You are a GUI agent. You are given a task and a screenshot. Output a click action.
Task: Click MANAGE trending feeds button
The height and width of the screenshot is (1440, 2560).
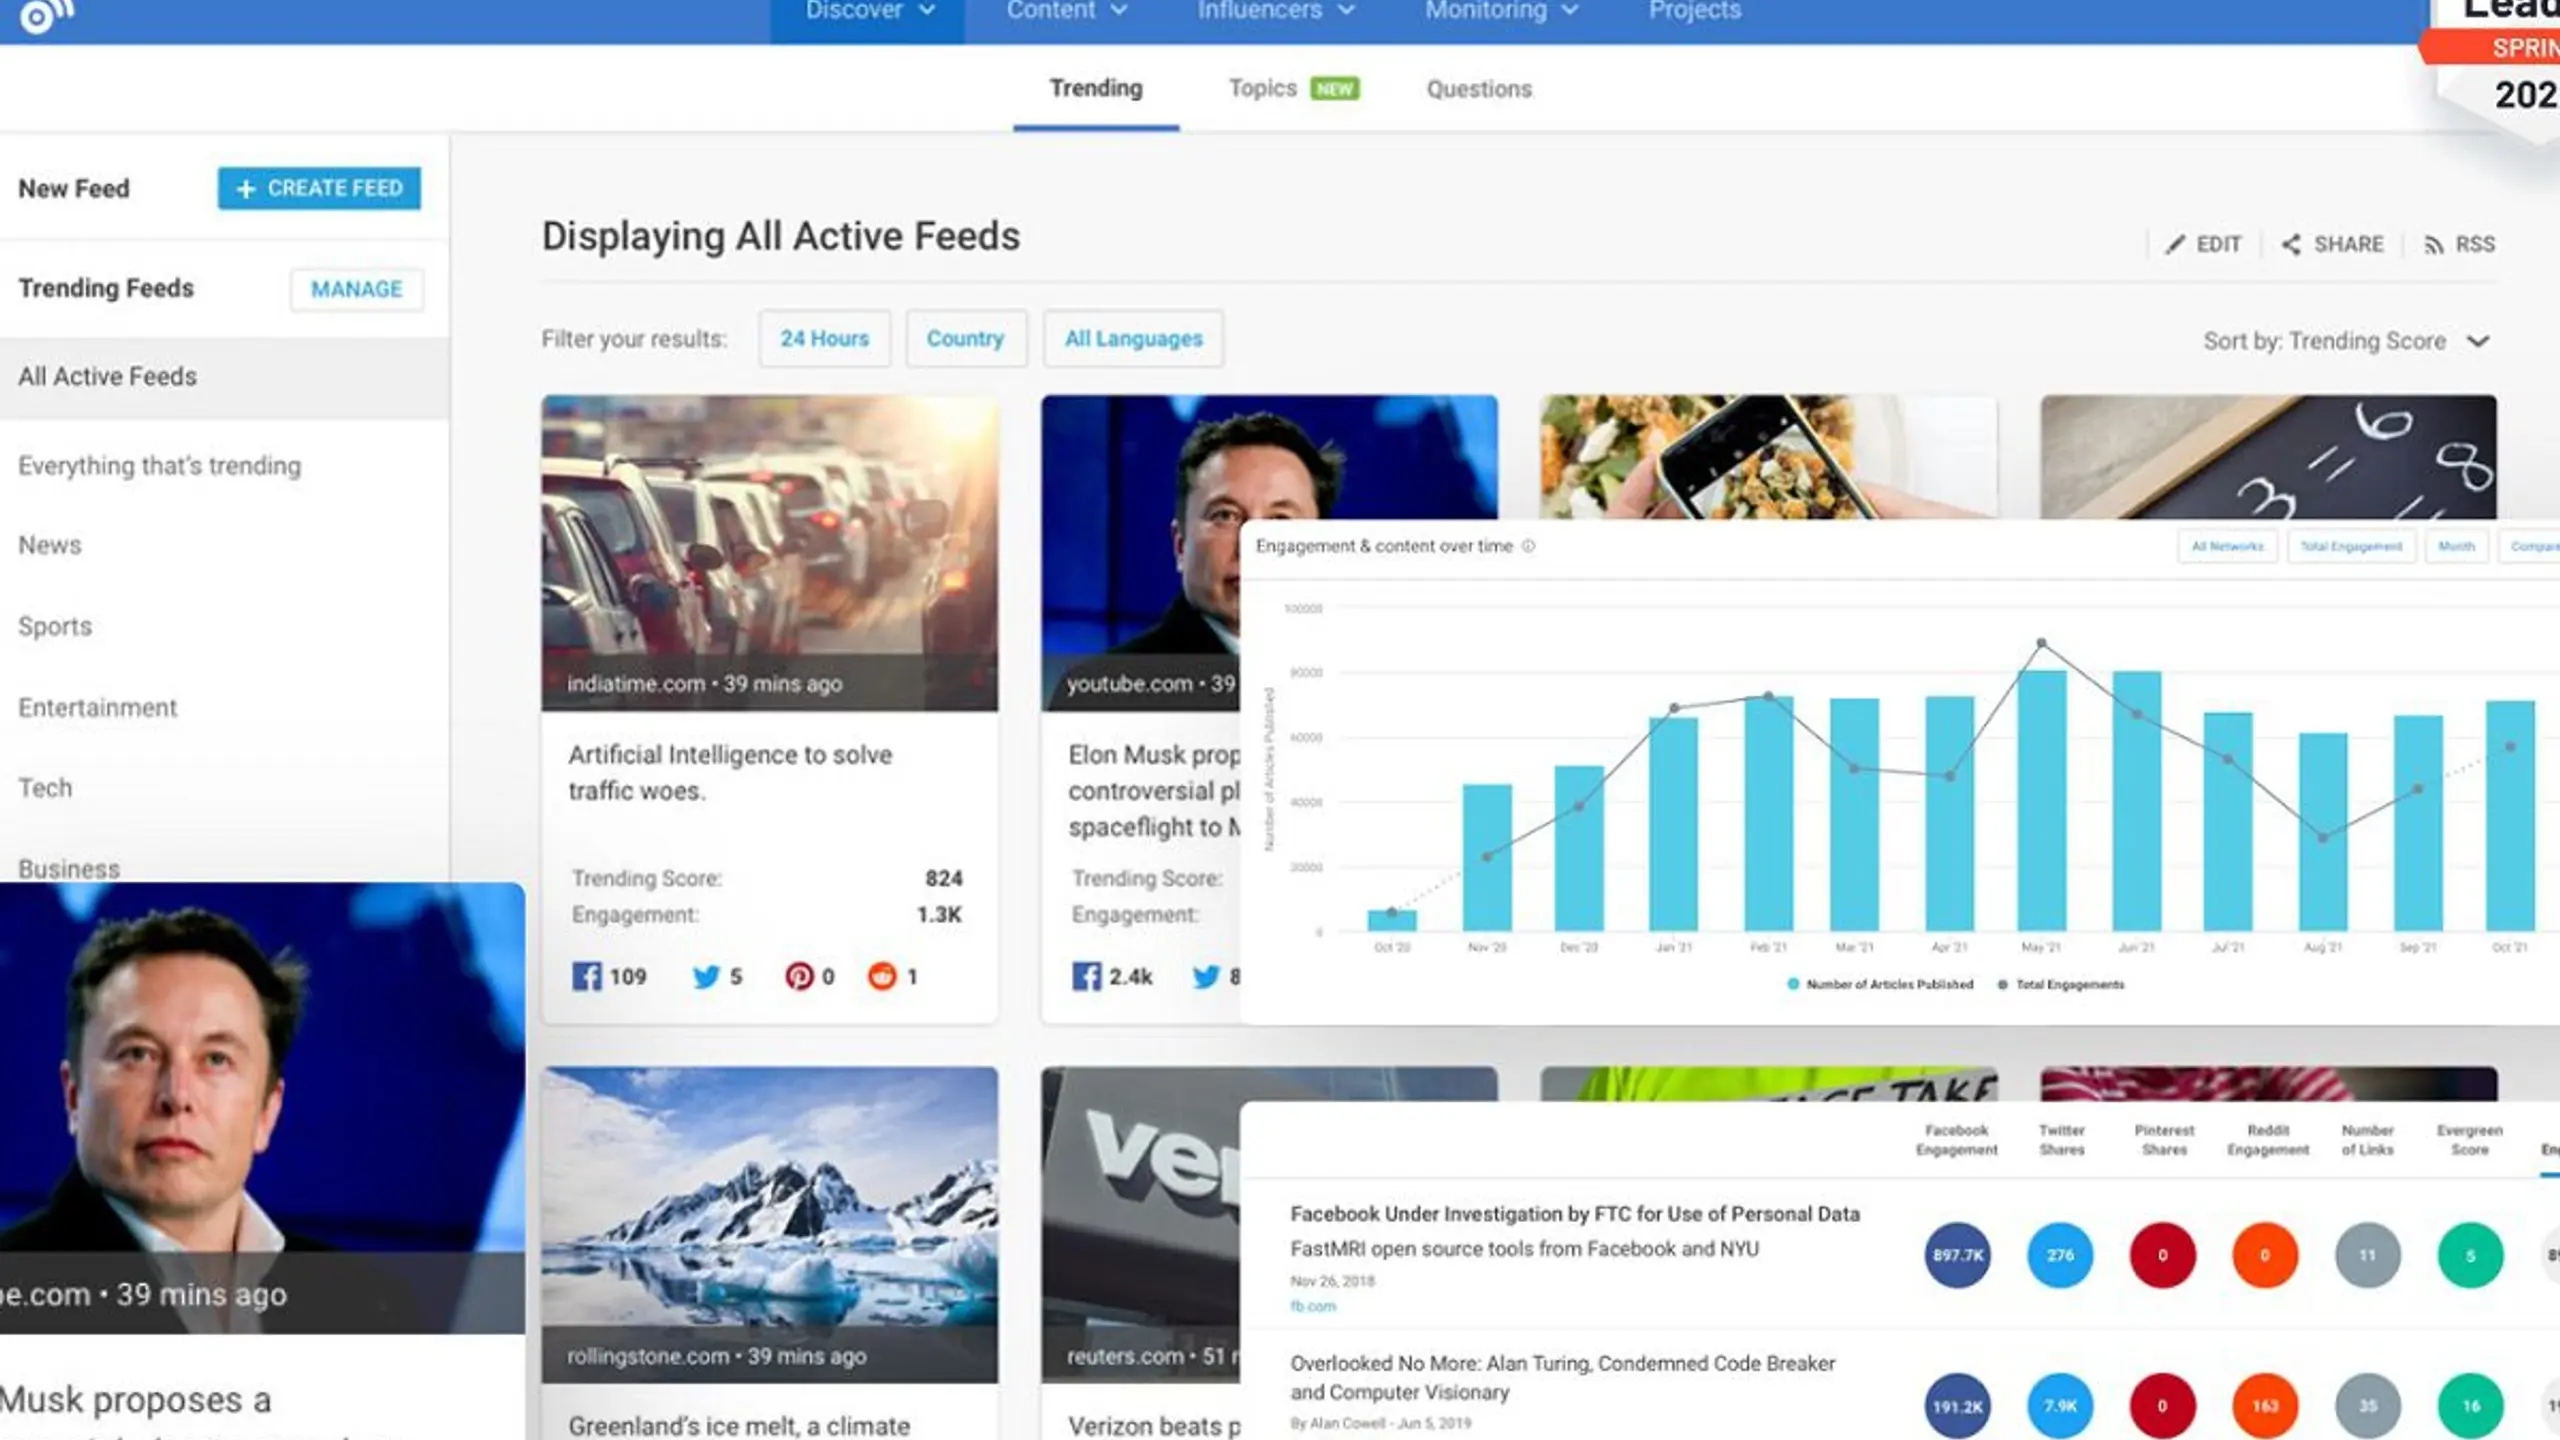(x=355, y=287)
